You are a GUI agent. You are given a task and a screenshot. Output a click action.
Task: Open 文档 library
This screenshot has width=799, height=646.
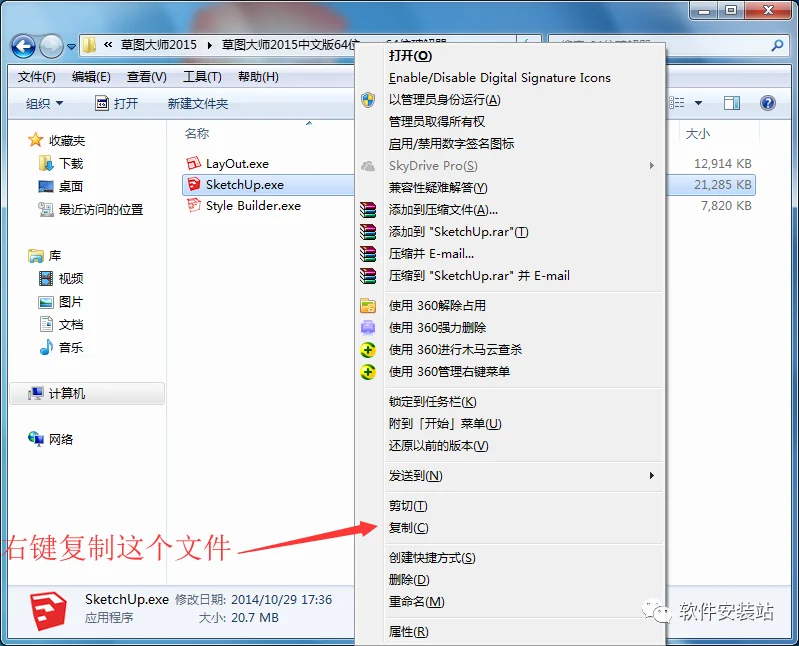pyautogui.click(x=61, y=325)
